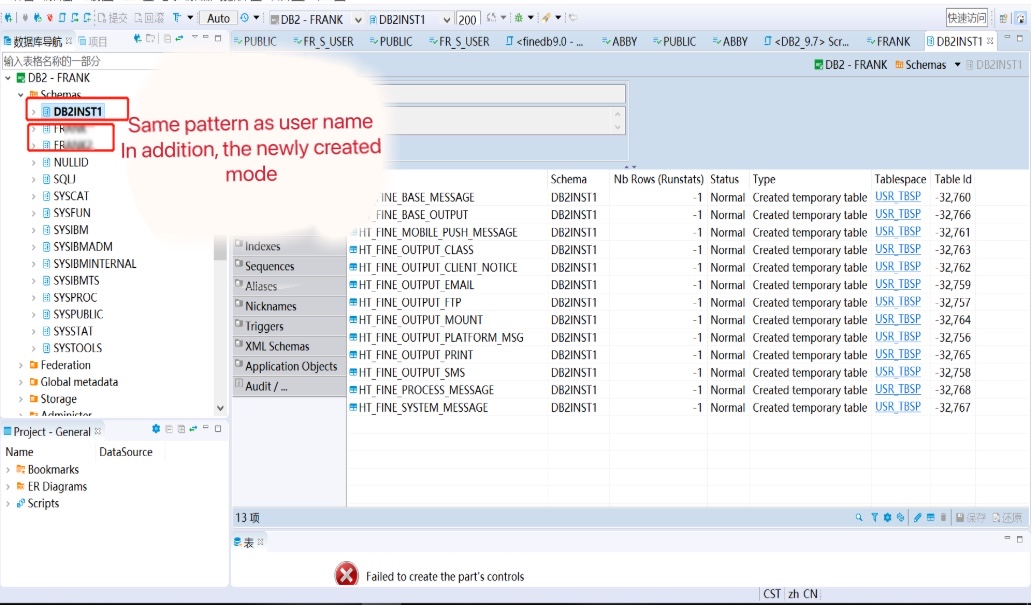The width and height of the screenshot is (1033, 605).
Task: Click the HT_FINE_OUTPUT_EMAIL table icon
Action: (x=353, y=285)
